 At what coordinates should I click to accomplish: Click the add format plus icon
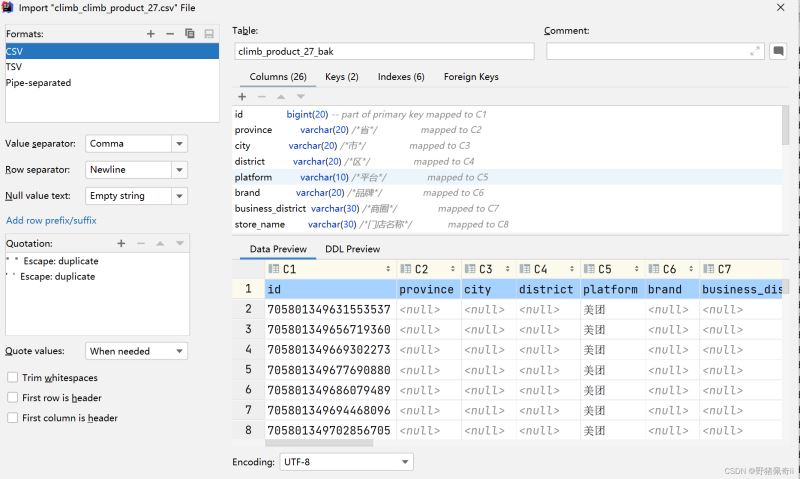(x=151, y=34)
